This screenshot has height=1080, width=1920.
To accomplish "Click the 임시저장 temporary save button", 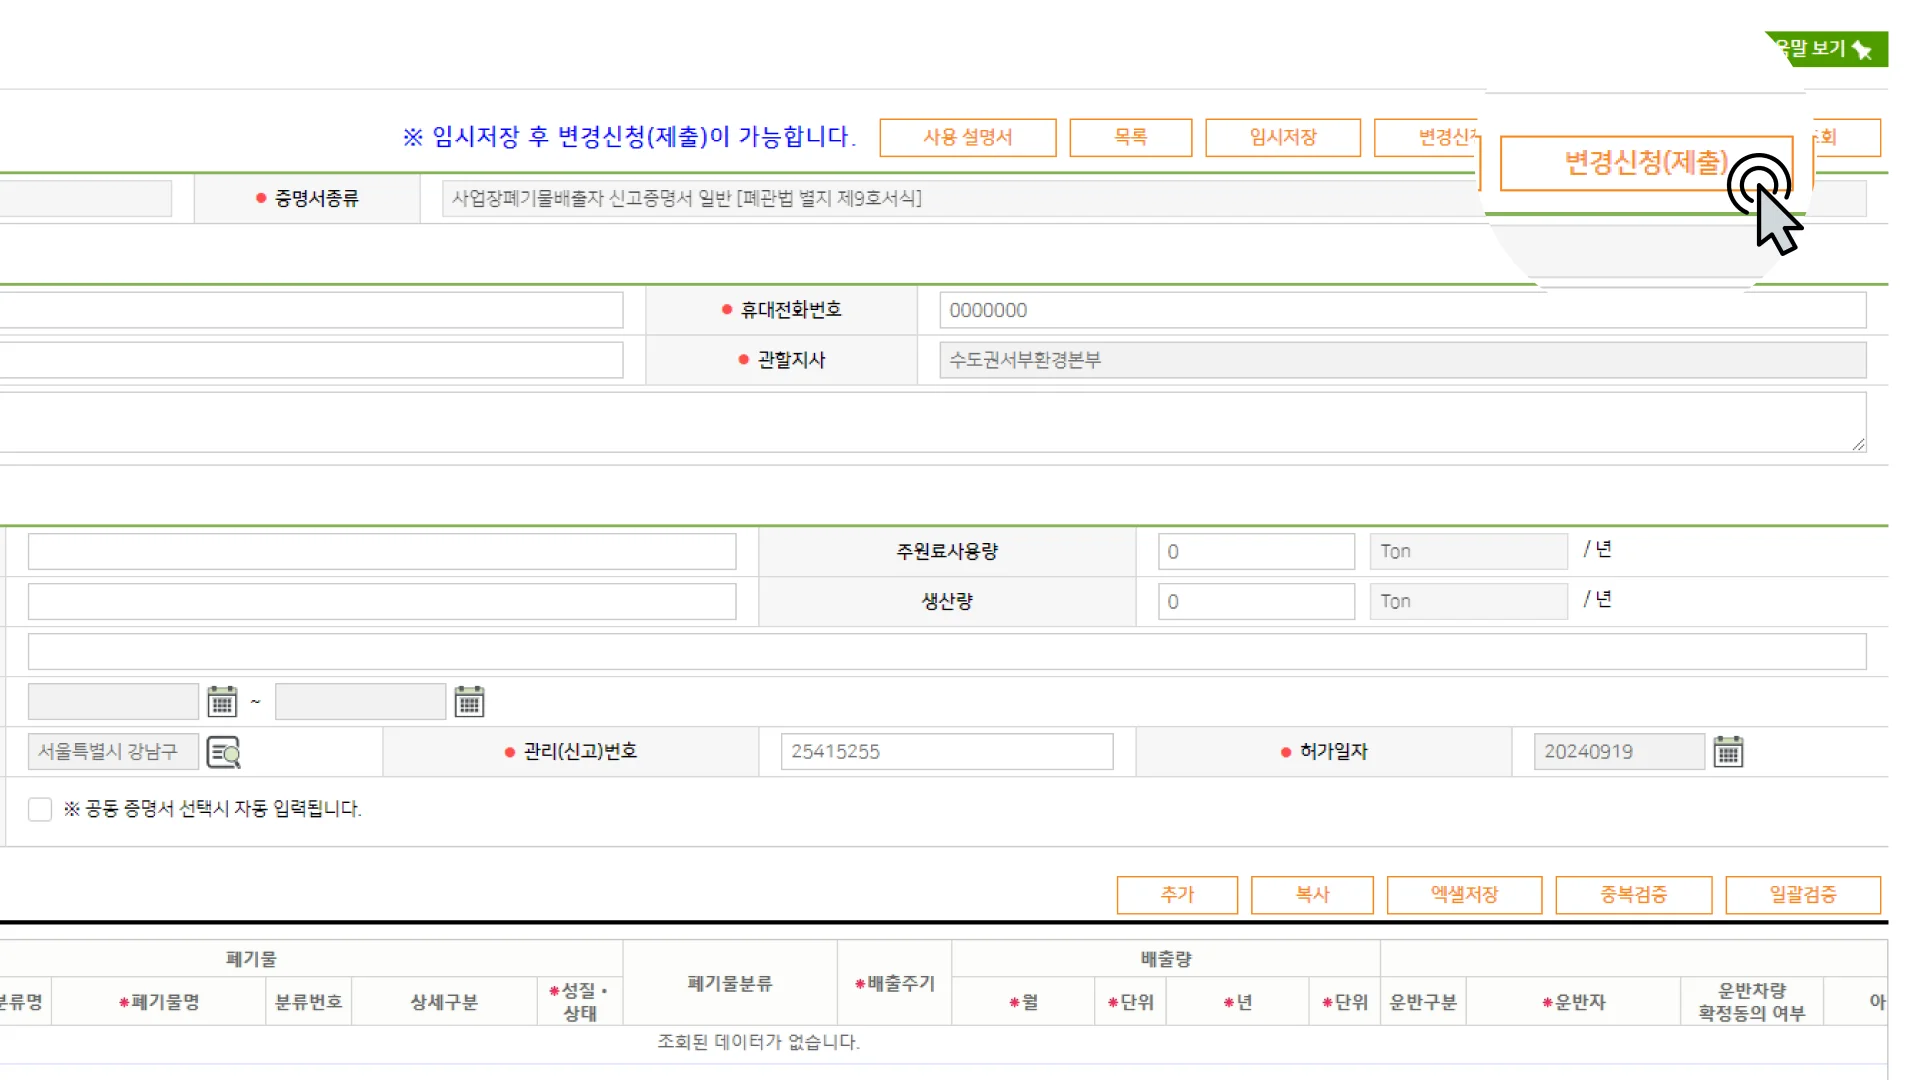I will coord(1283,137).
